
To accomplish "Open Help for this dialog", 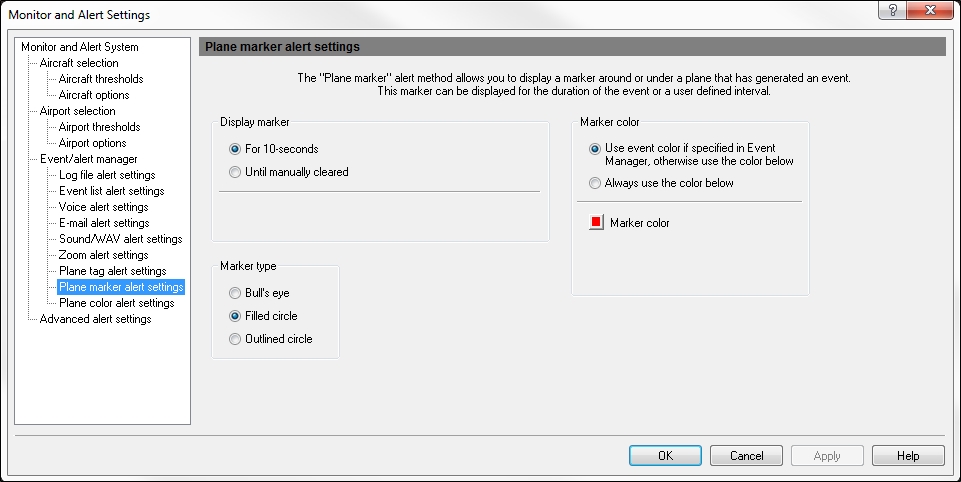I will [x=908, y=456].
